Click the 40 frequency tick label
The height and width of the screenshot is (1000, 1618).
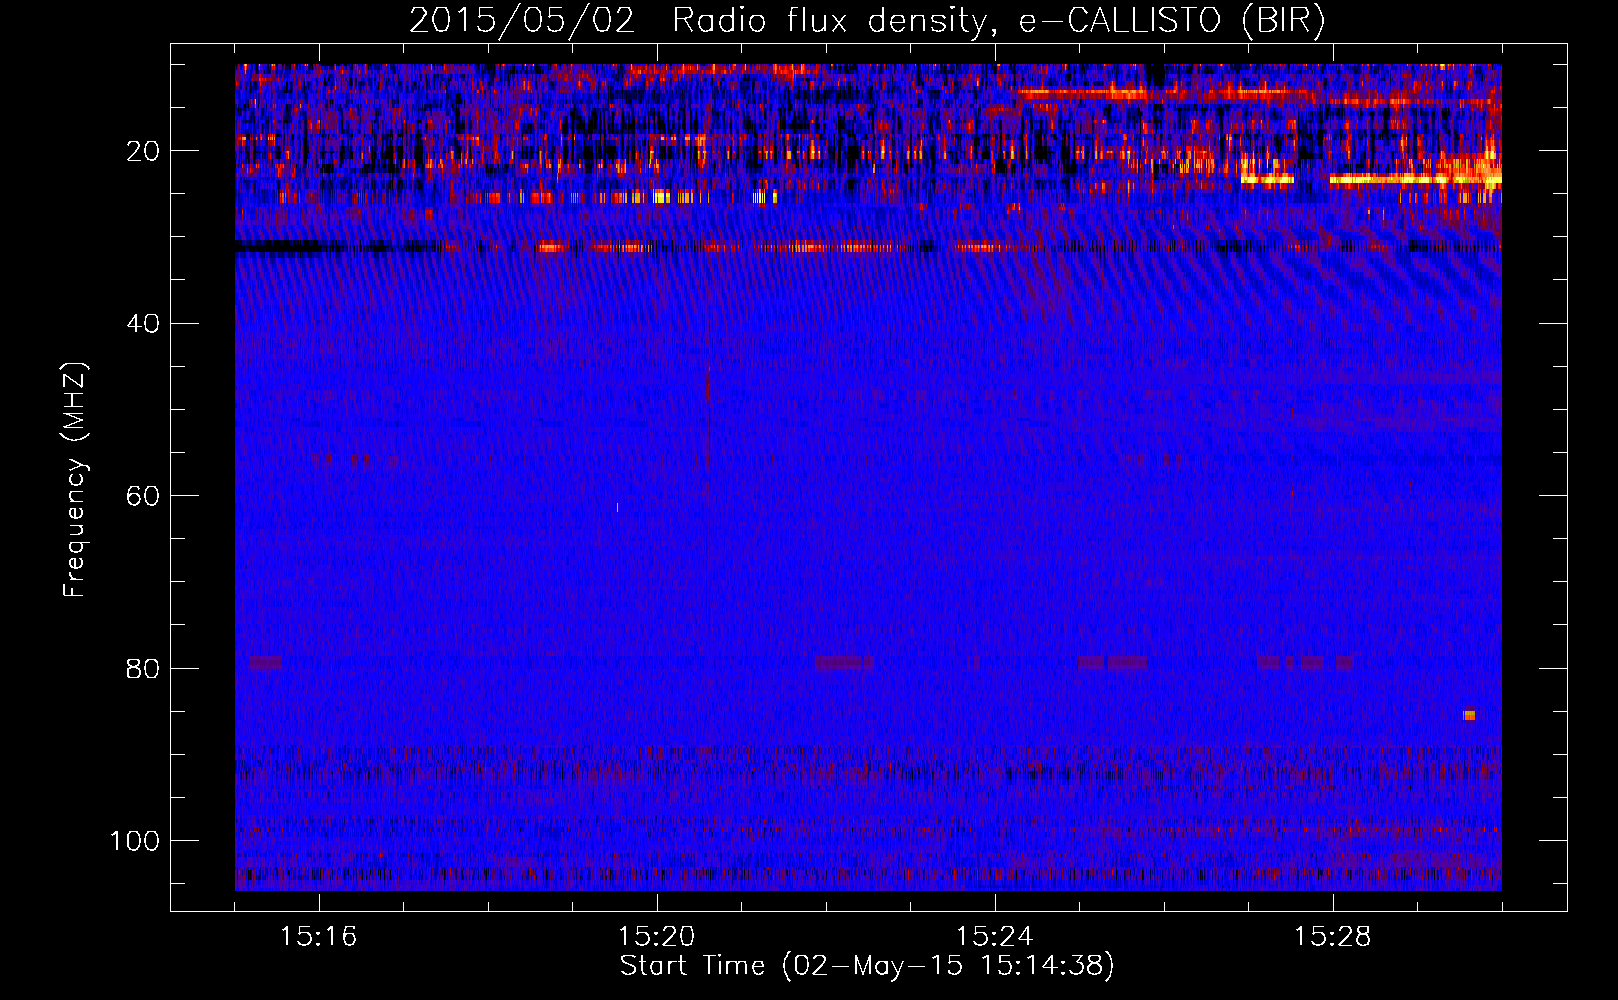click(x=143, y=324)
